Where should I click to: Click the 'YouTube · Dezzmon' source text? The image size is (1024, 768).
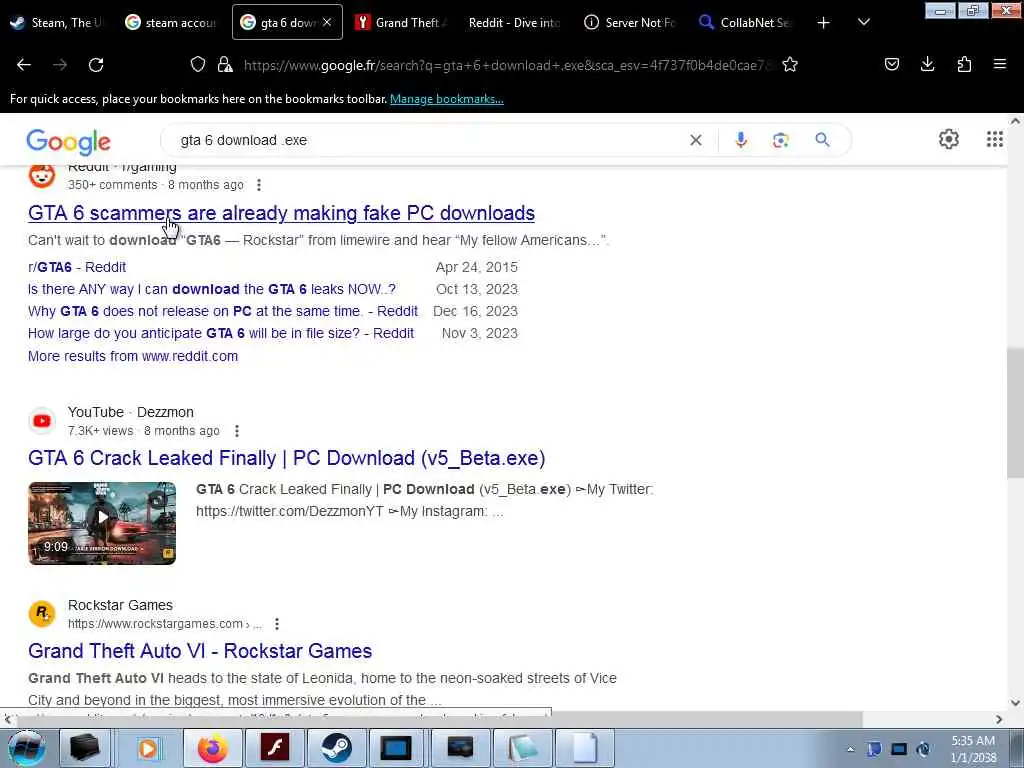tap(131, 412)
